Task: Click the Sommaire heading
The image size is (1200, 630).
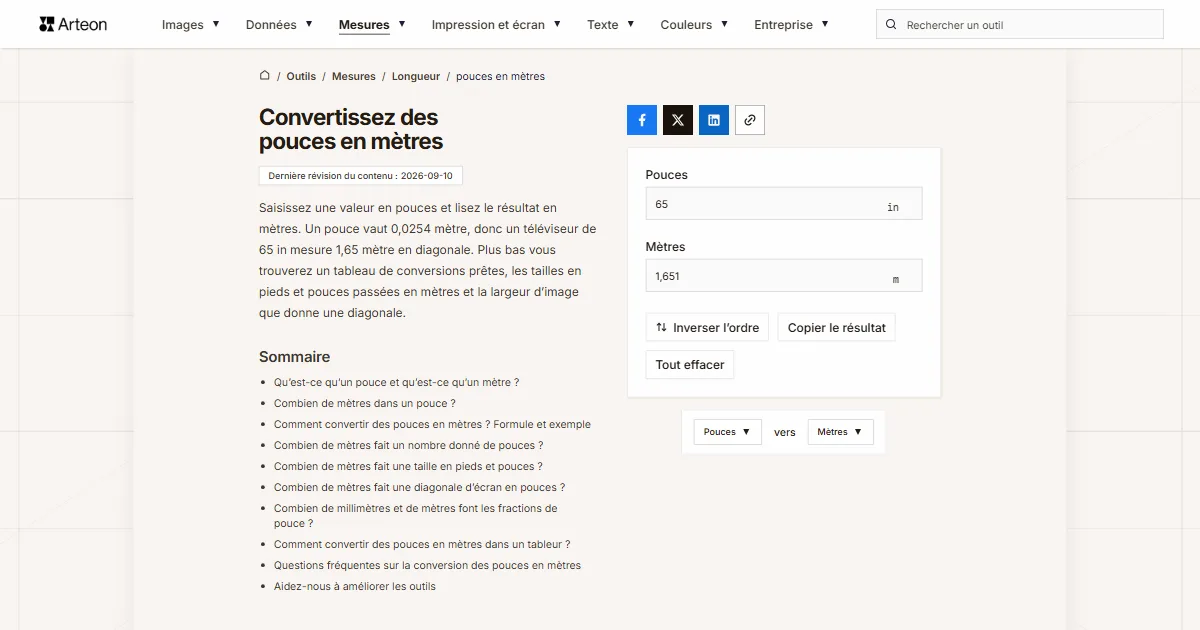Action: tap(294, 357)
